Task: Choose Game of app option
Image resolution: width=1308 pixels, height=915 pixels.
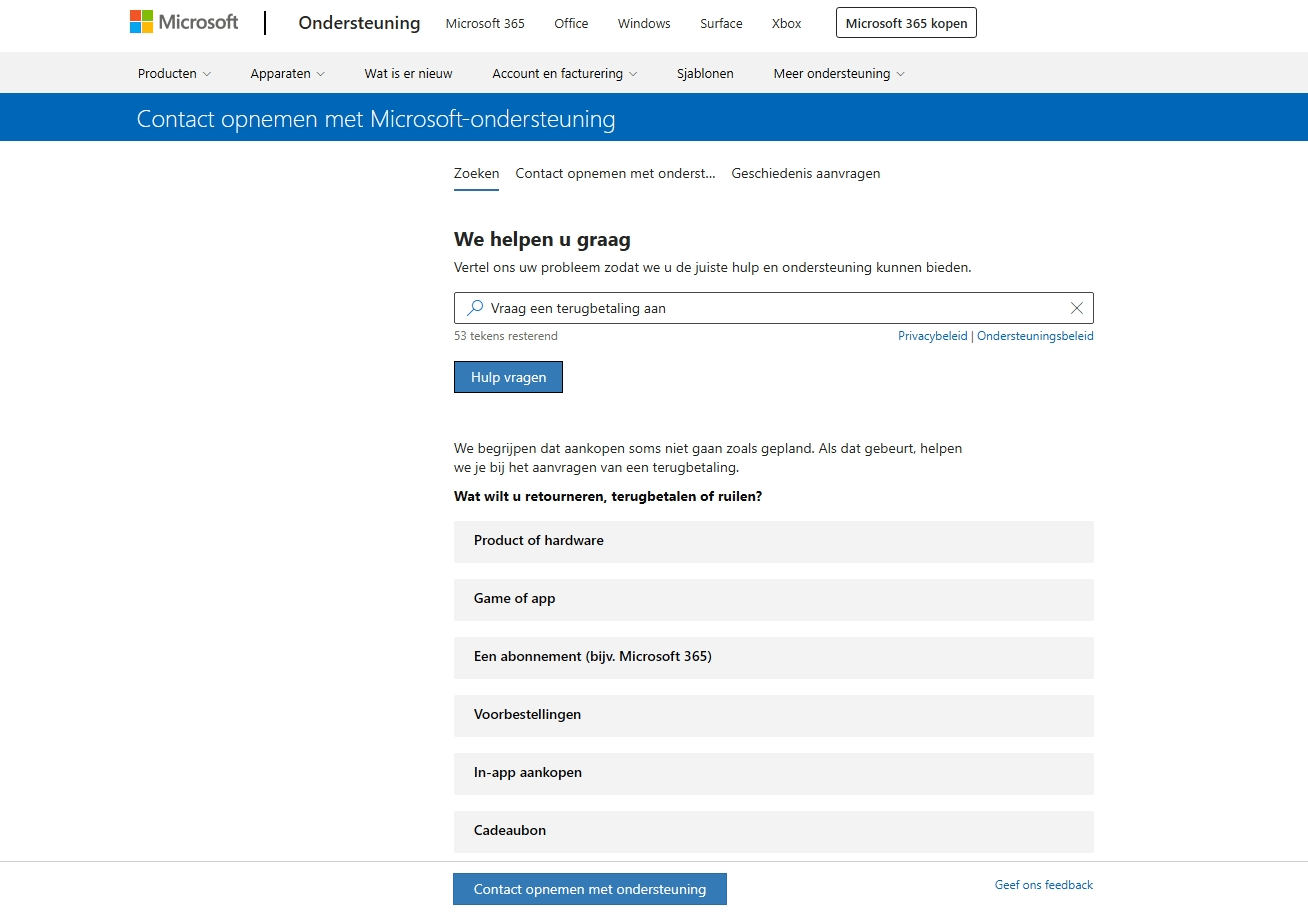Action: [774, 599]
